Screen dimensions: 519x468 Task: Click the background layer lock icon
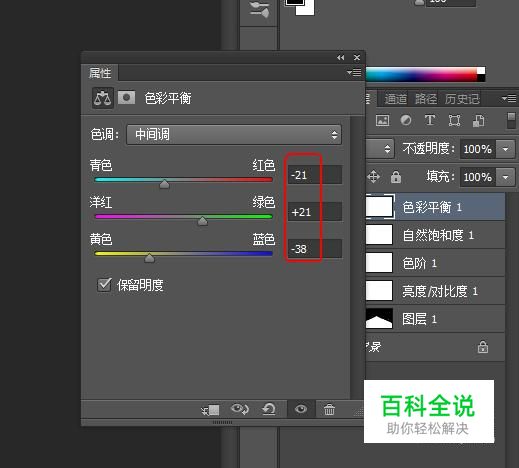[483, 347]
